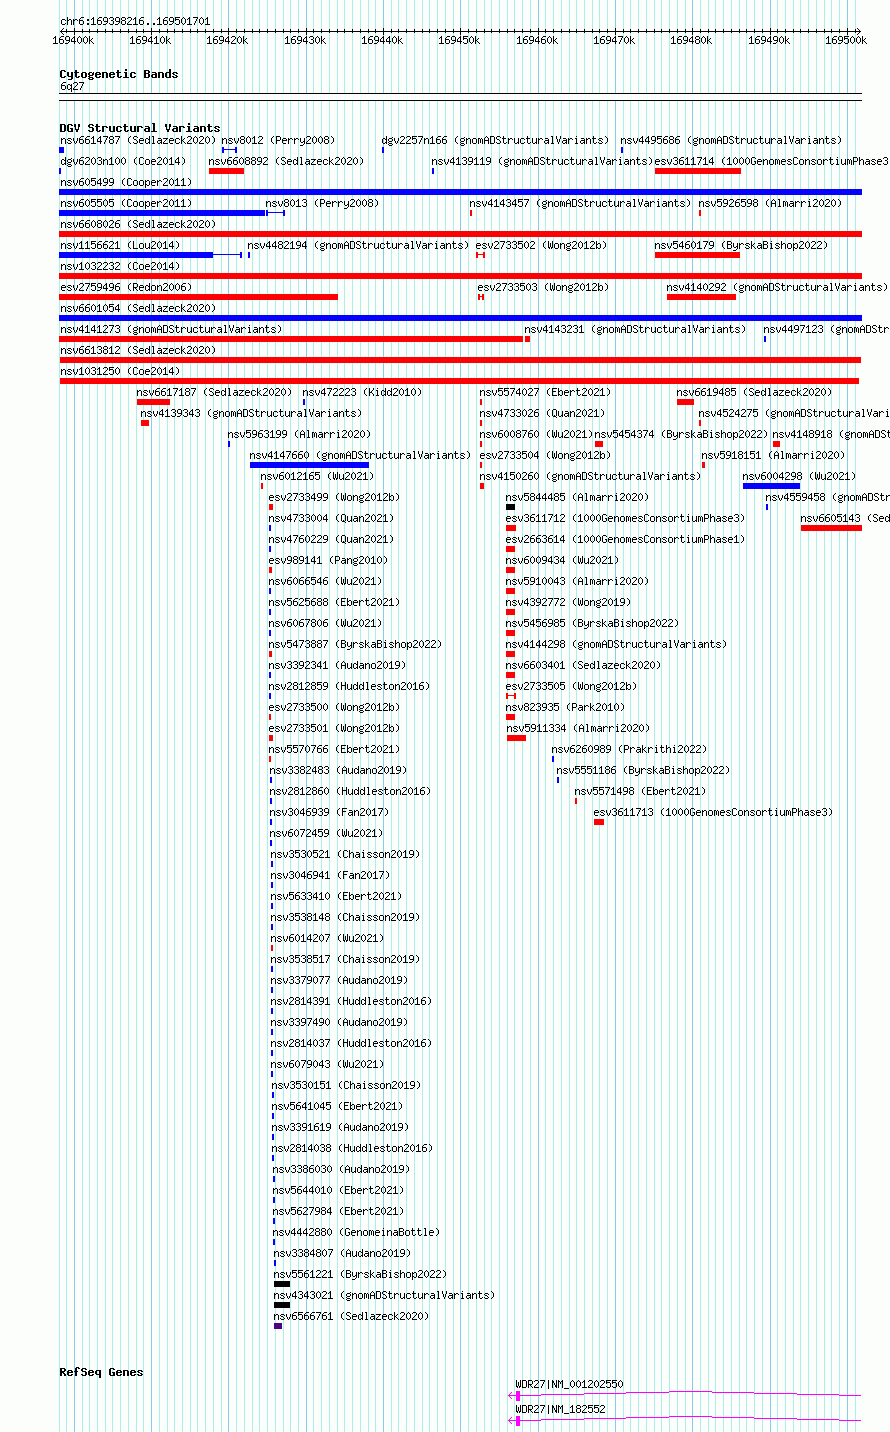This screenshot has width=890, height=1432.
Task: Click the nsv605499 (Cooper2011) blue variant bar
Action: tap(460, 192)
